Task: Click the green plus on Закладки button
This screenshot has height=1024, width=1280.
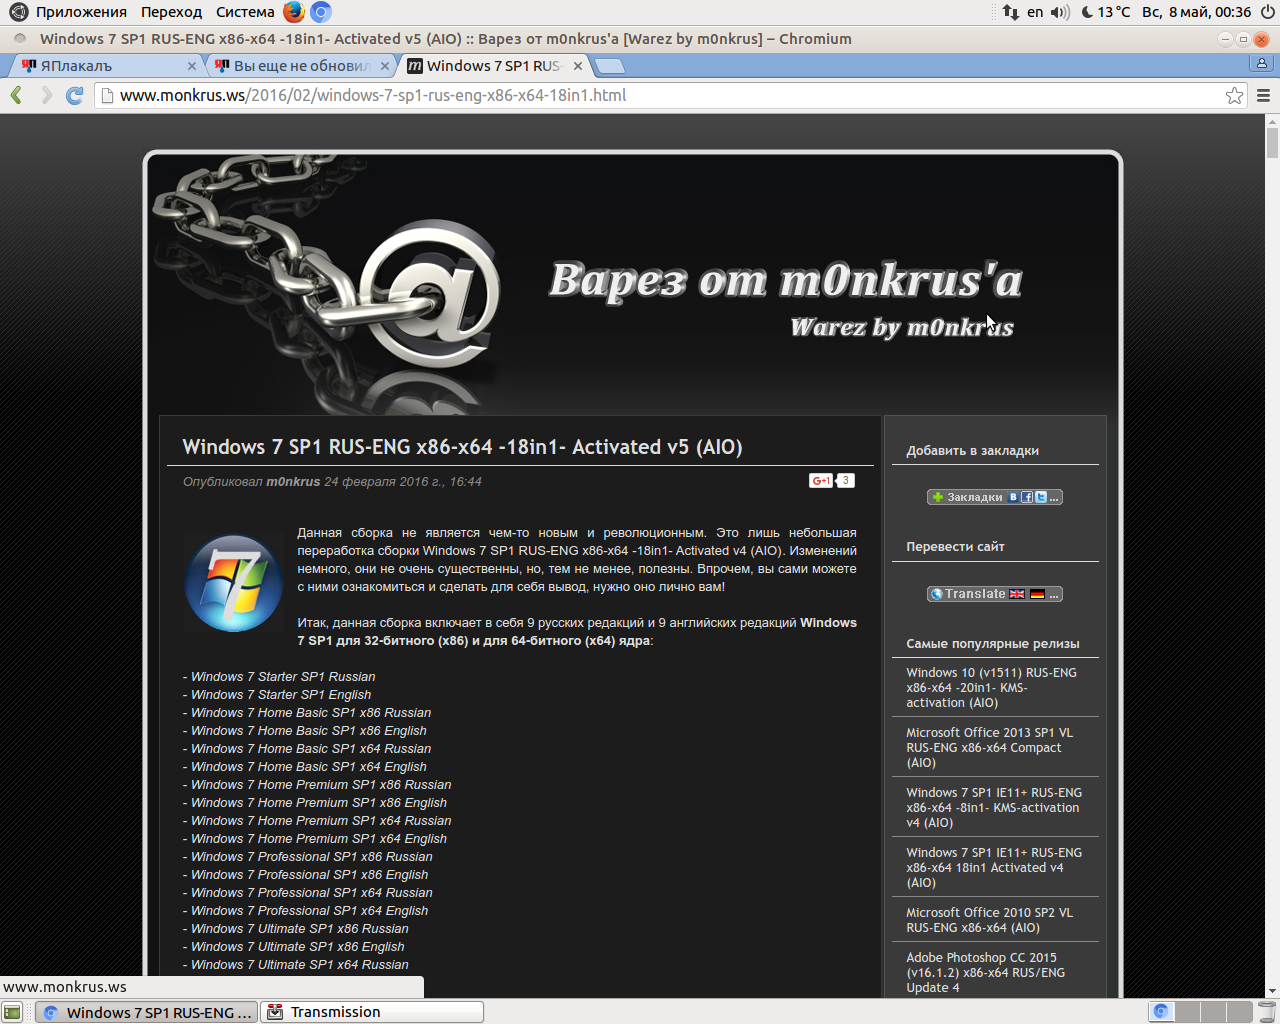Action: click(938, 497)
